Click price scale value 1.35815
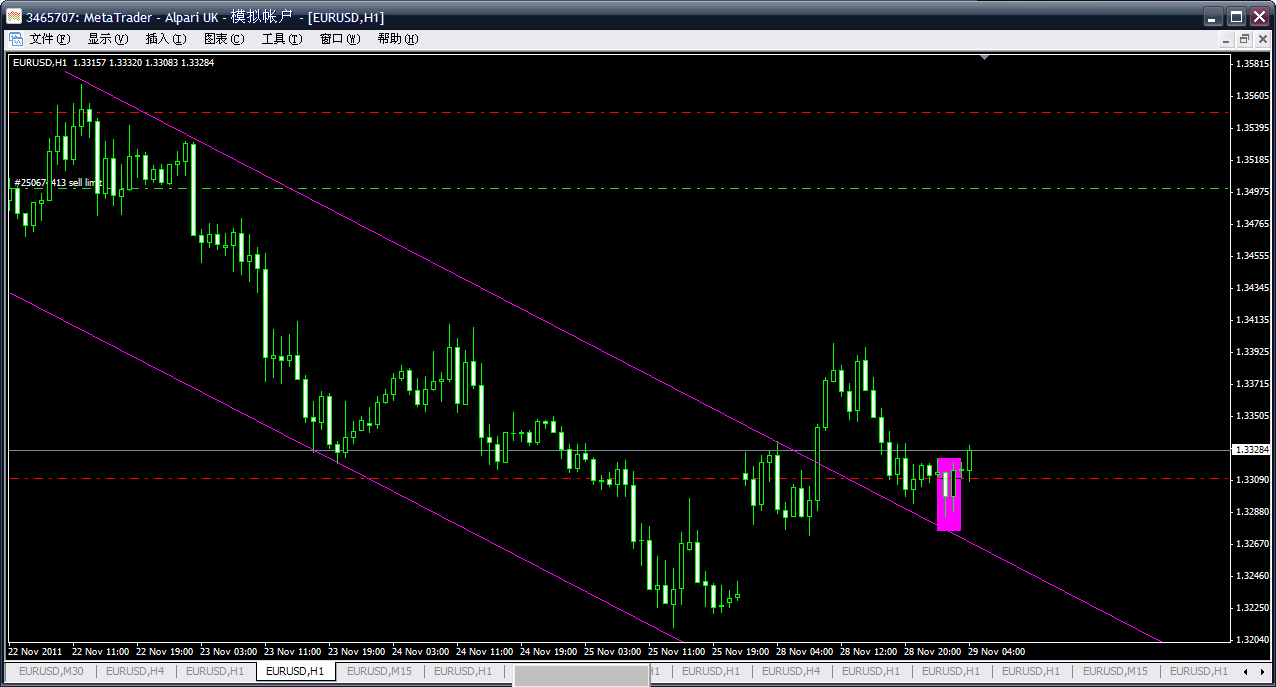 (1252, 64)
